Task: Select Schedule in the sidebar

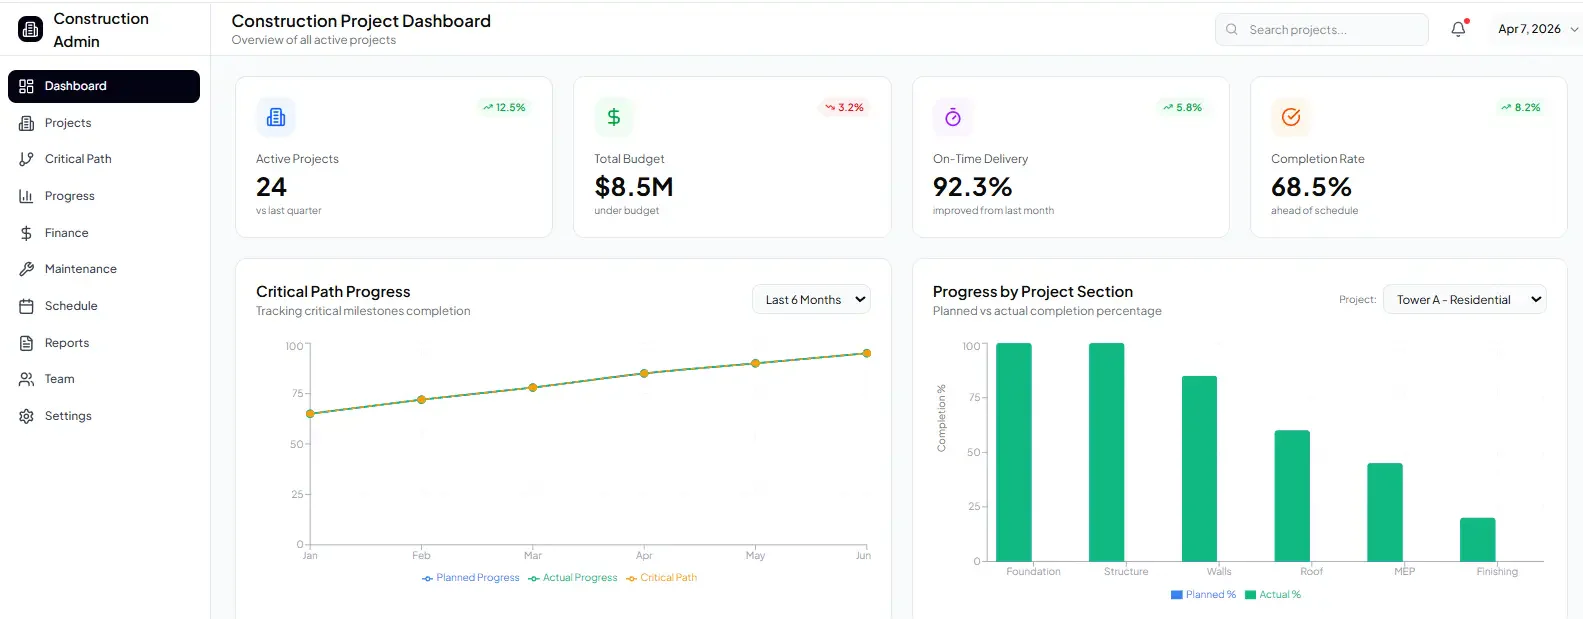Action: click(104, 306)
